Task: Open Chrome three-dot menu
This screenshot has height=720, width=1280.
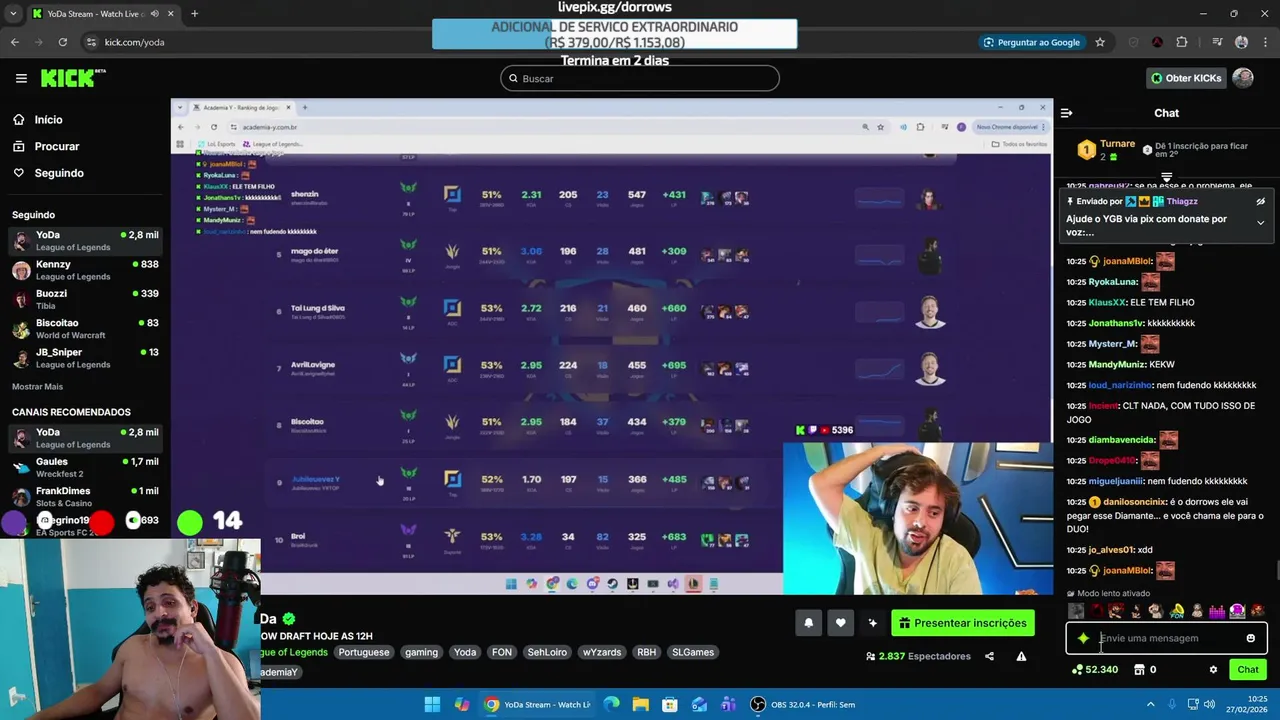Action: click(1265, 42)
